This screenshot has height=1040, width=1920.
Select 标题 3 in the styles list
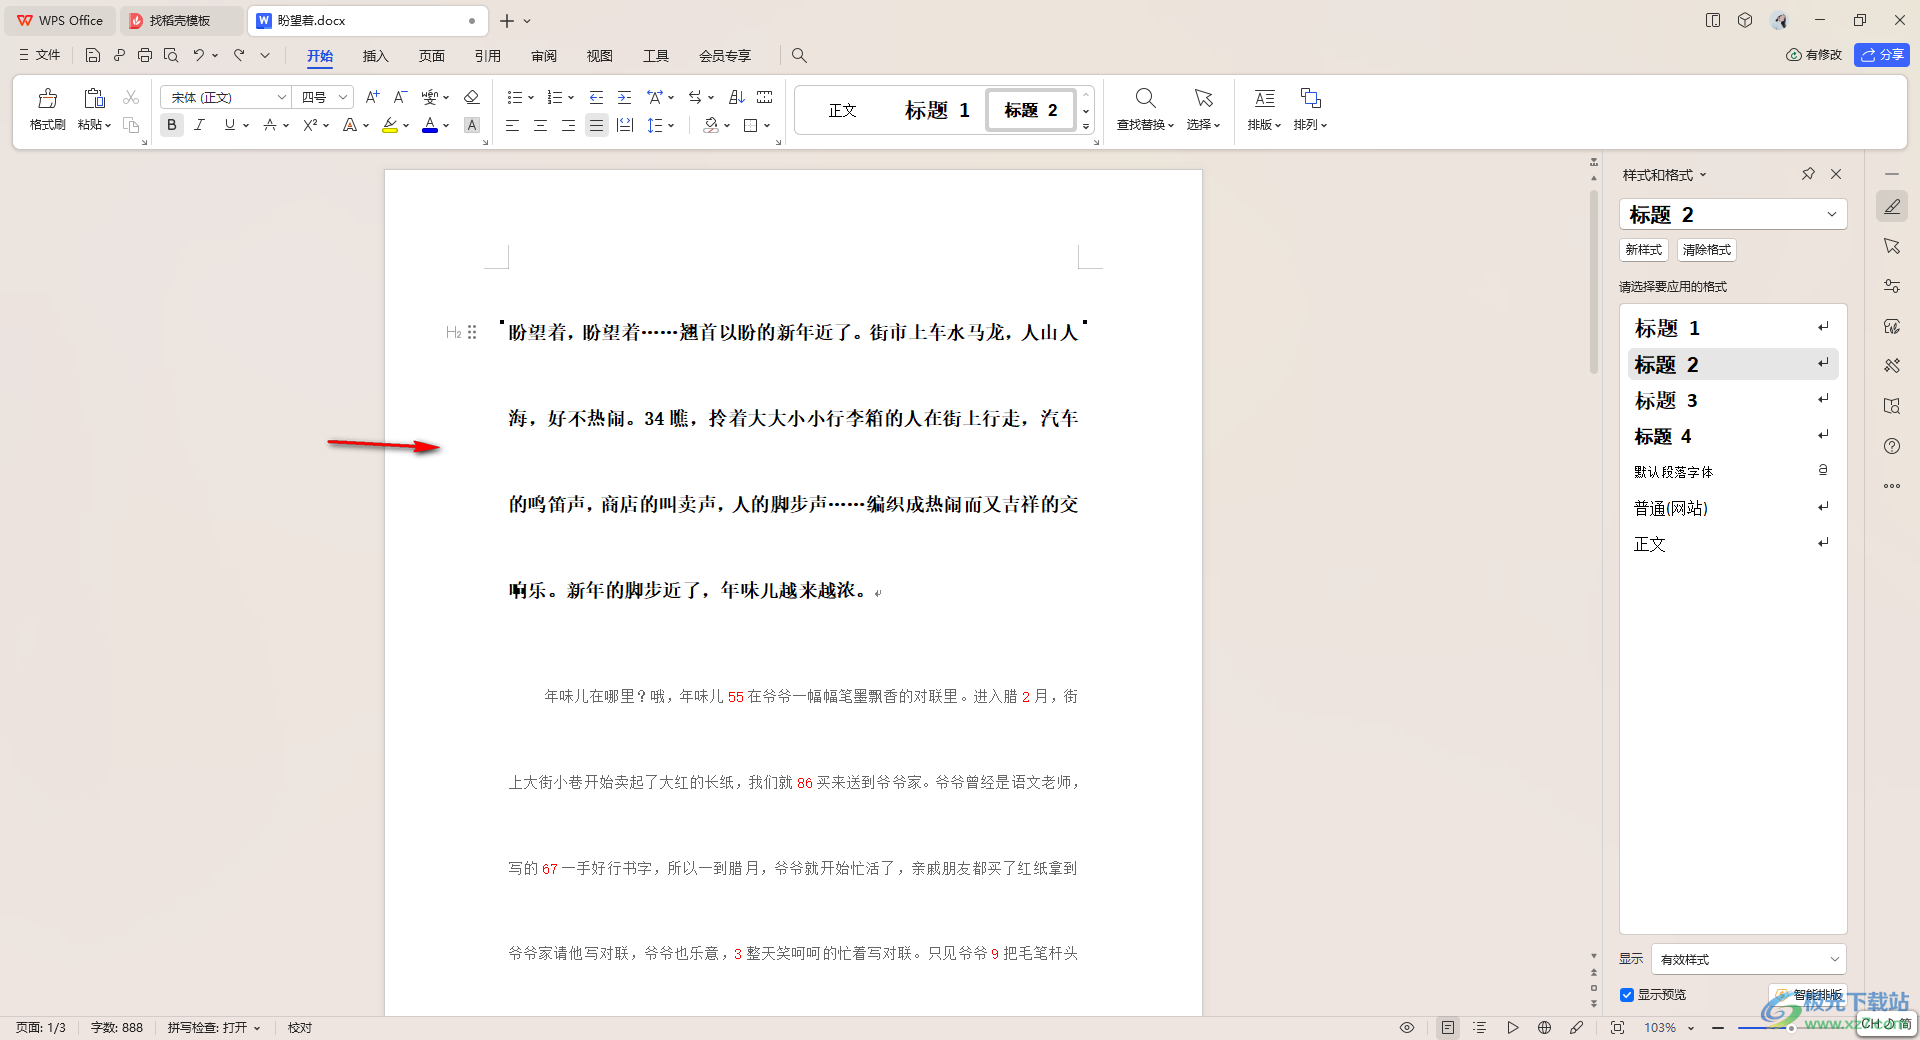coord(1732,400)
